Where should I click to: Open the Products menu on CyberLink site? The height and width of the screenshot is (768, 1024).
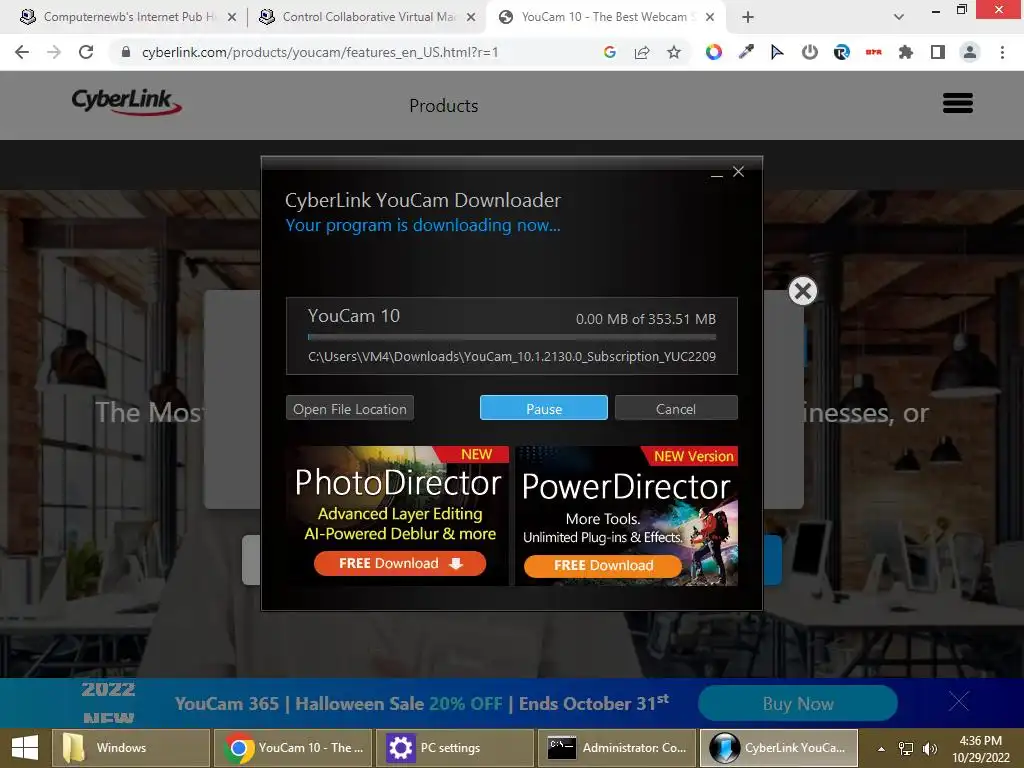[x=443, y=106]
